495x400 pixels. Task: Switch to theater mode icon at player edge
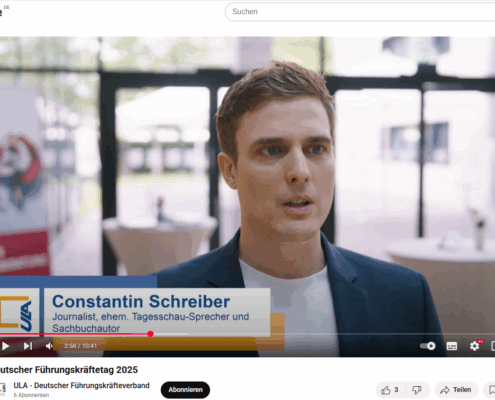coord(493,346)
